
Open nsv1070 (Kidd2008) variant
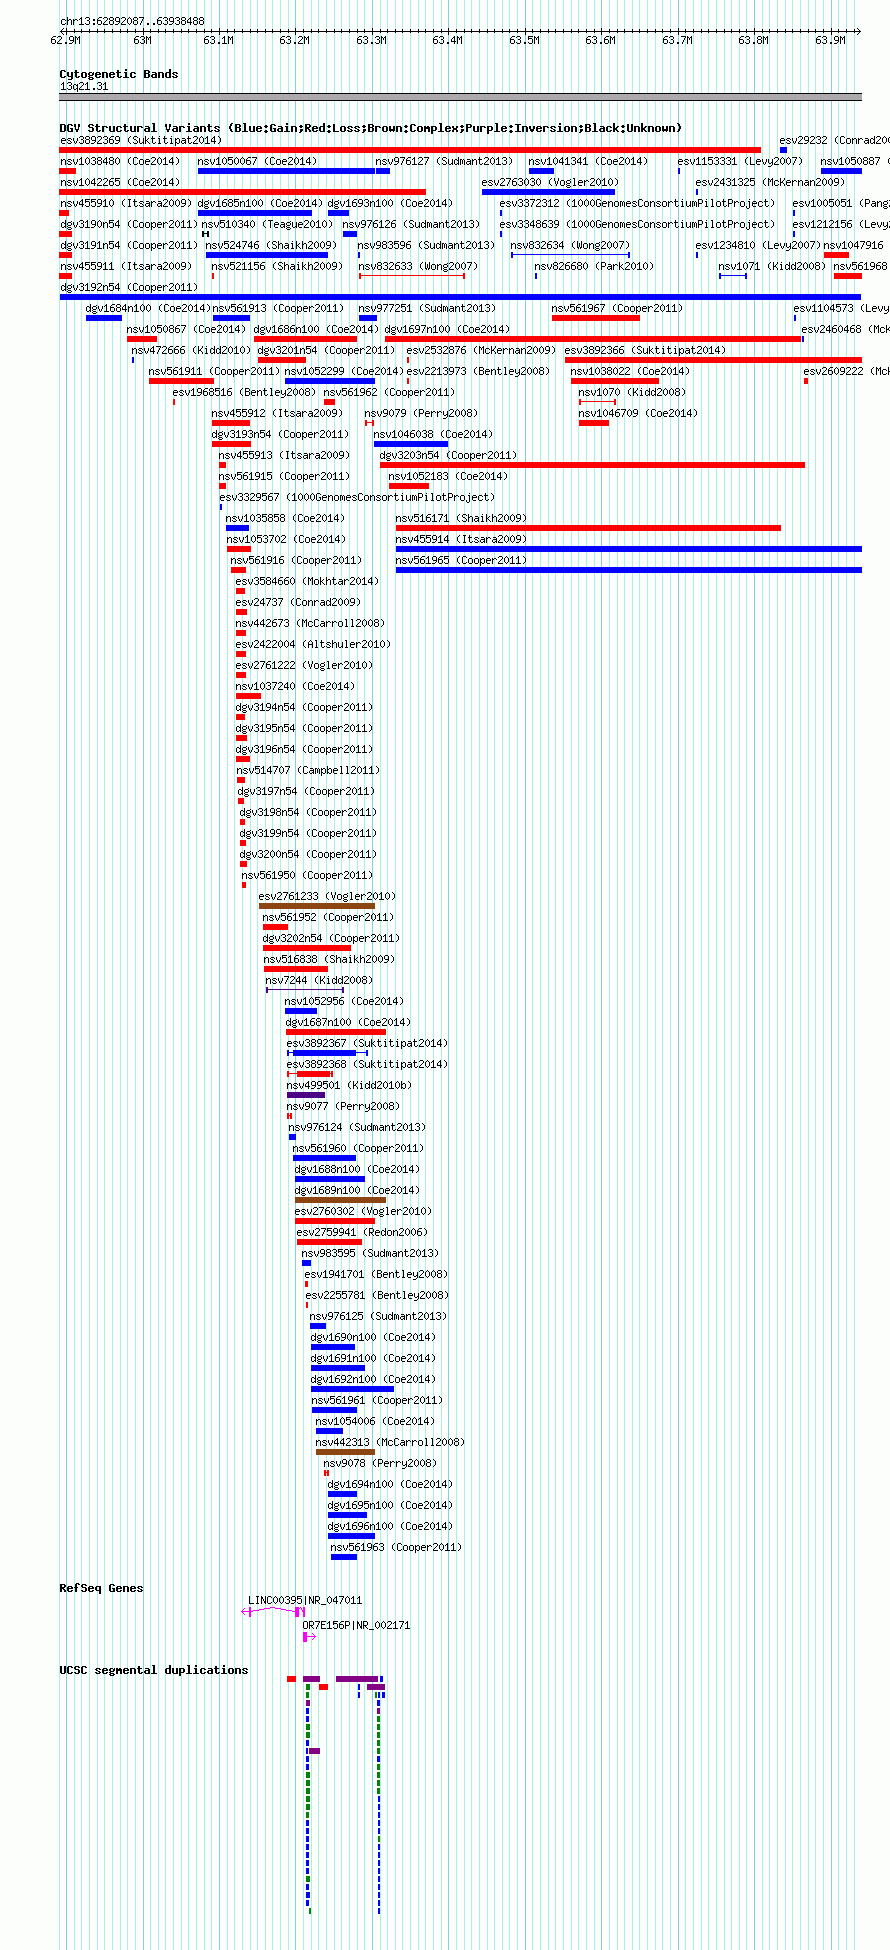598,402
